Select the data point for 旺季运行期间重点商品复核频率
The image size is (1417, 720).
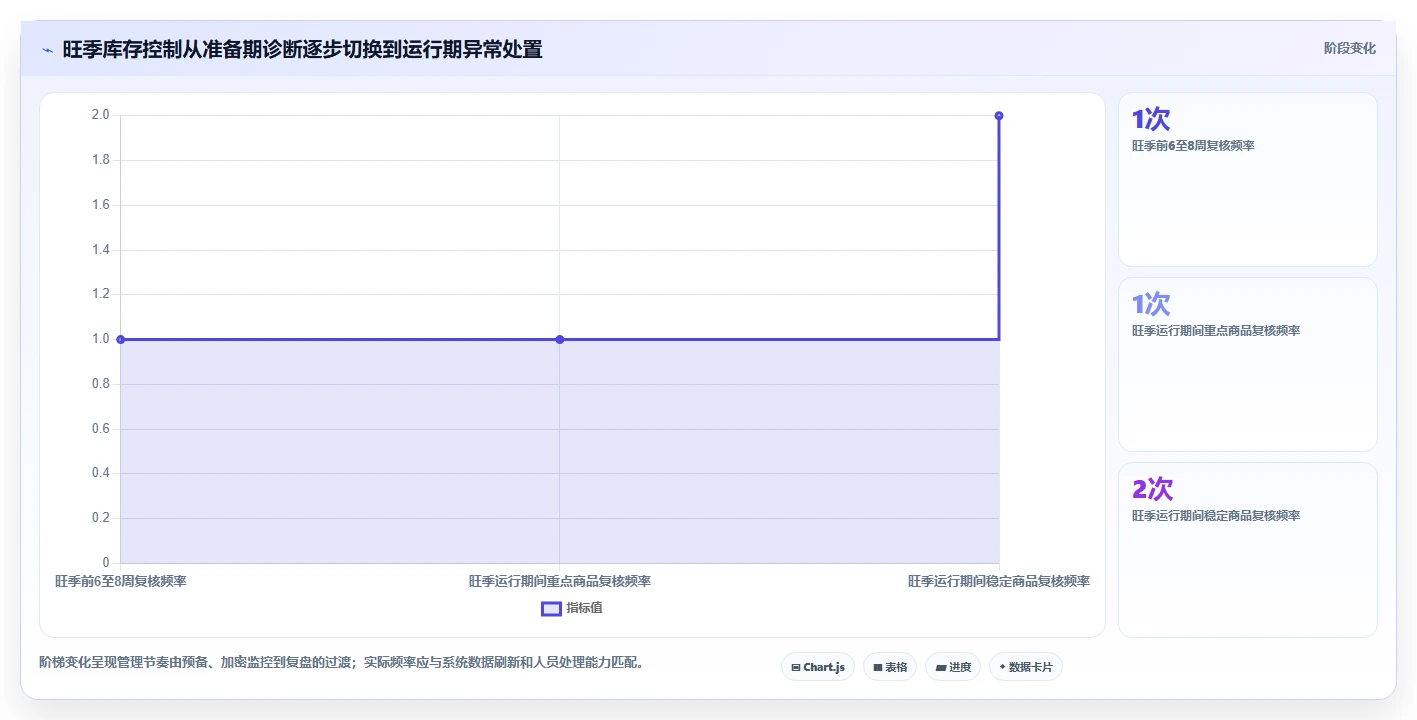click(x=560, y=339)
